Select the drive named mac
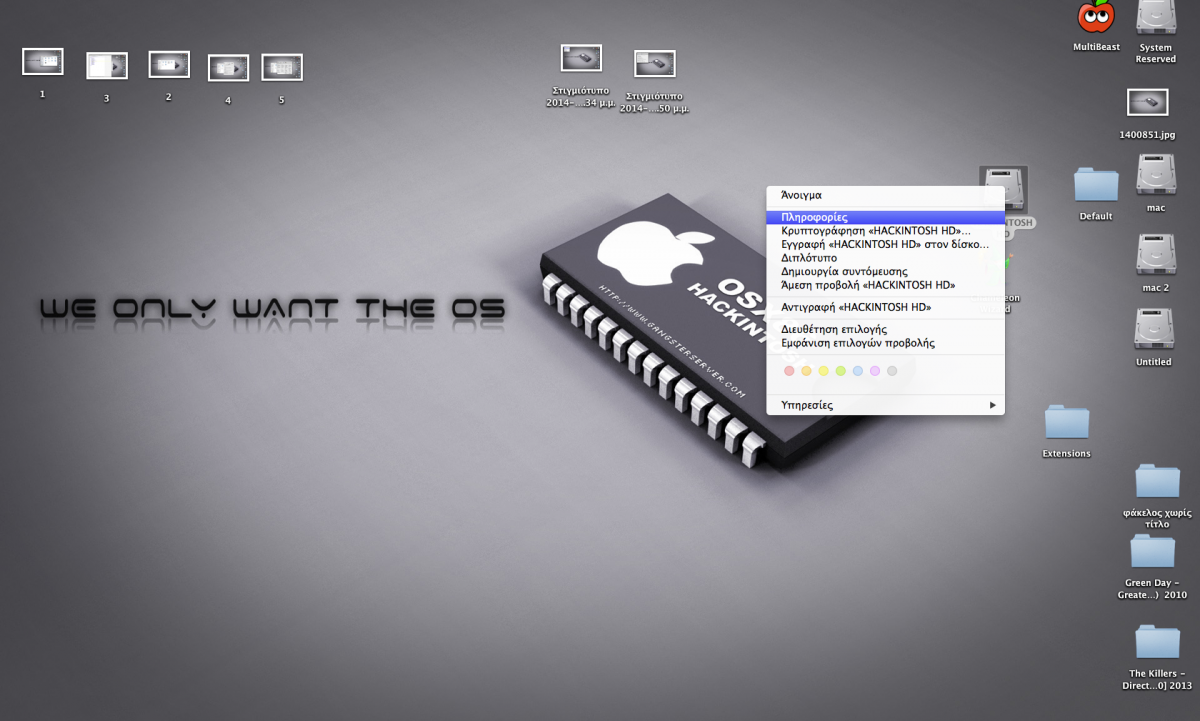The width and height of the screenshot is (1200, 721). point(1156,175)
